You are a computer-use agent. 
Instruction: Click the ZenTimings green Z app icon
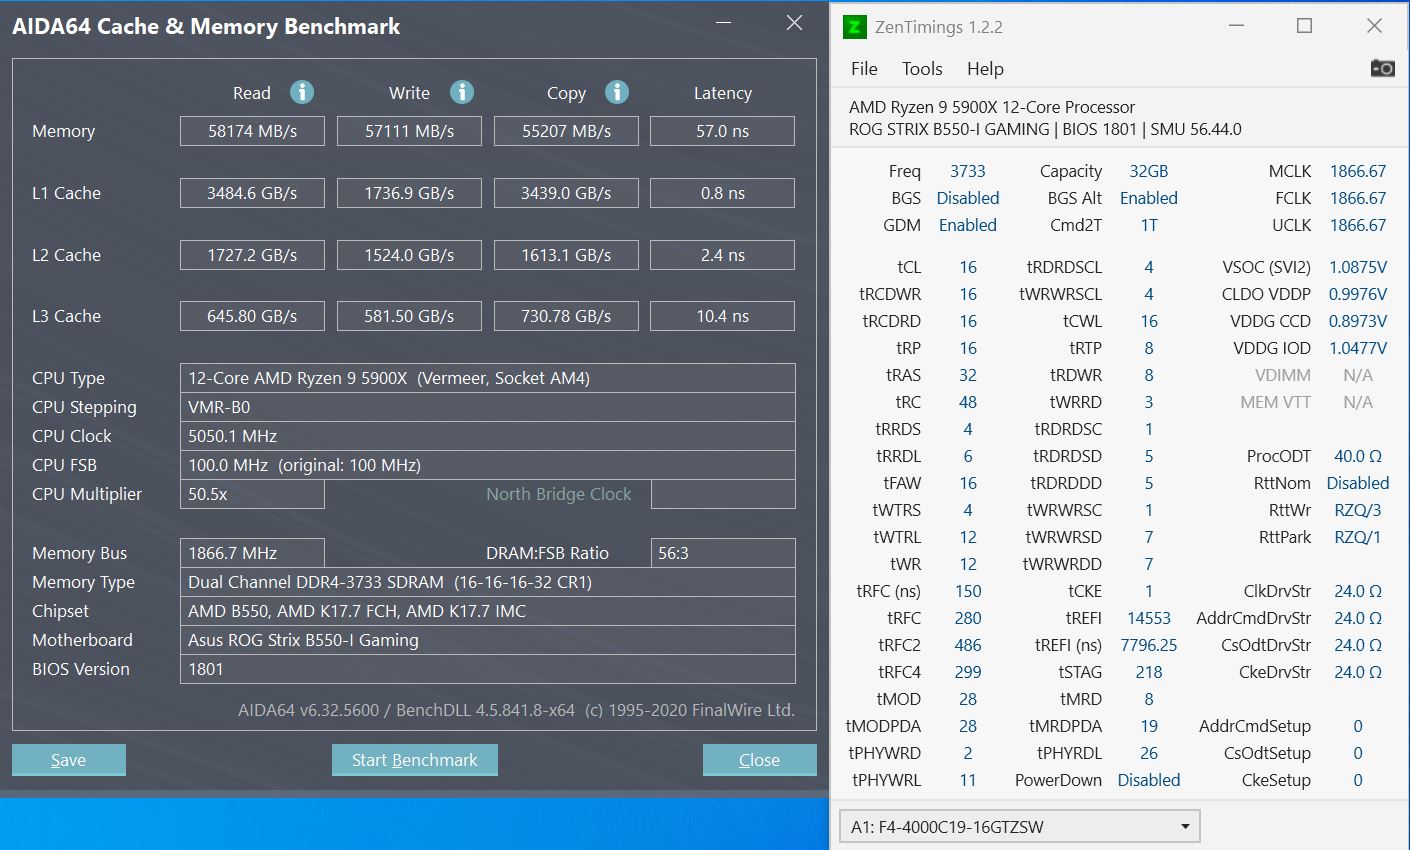tap(854, 27)
